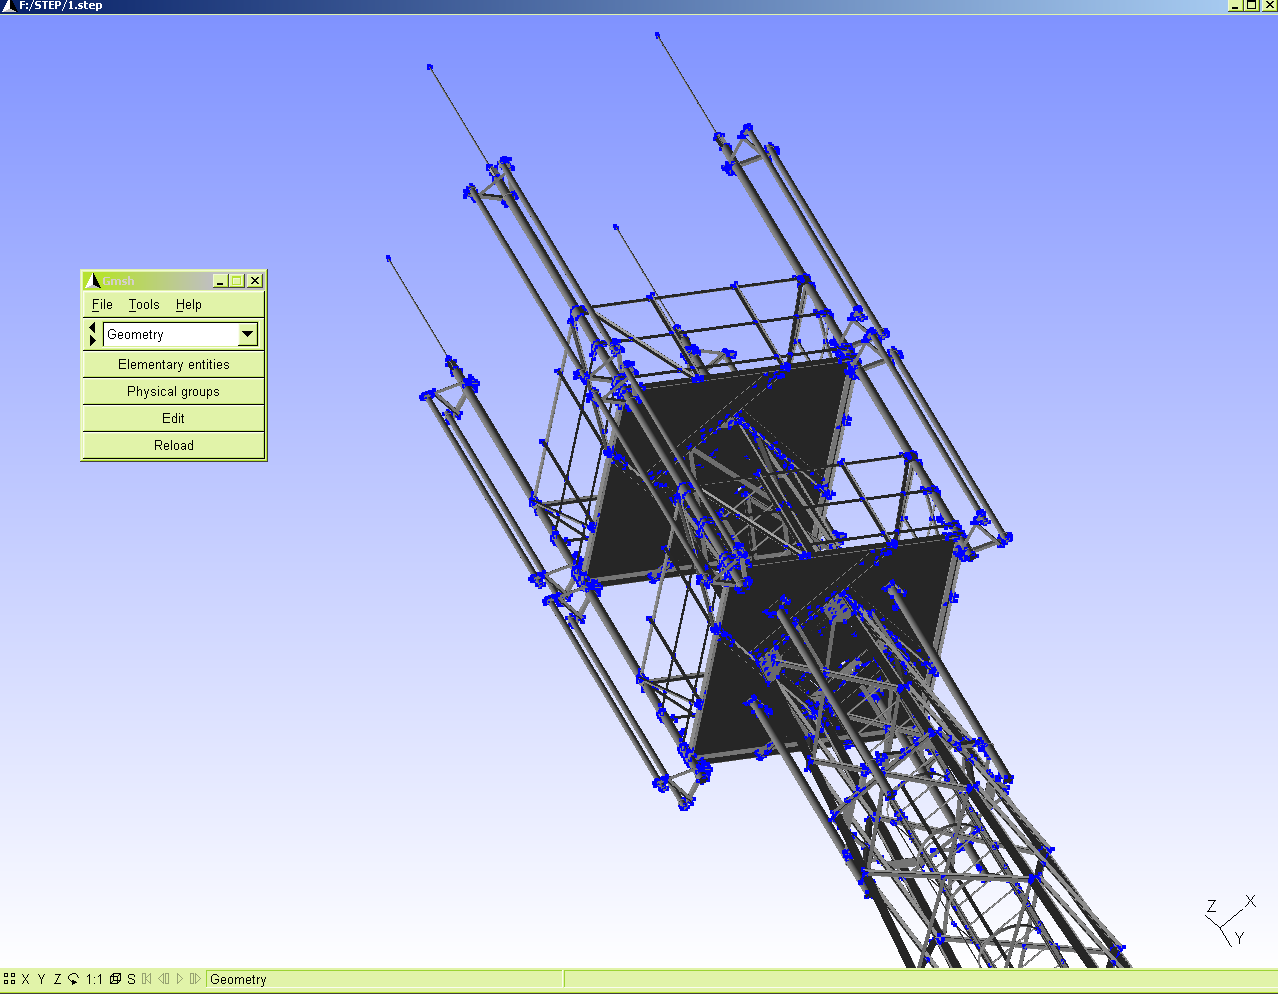Click the step forward animation button
This screenshot has width=1278, height=994.
pyautogui.click(x=195, y=979)
